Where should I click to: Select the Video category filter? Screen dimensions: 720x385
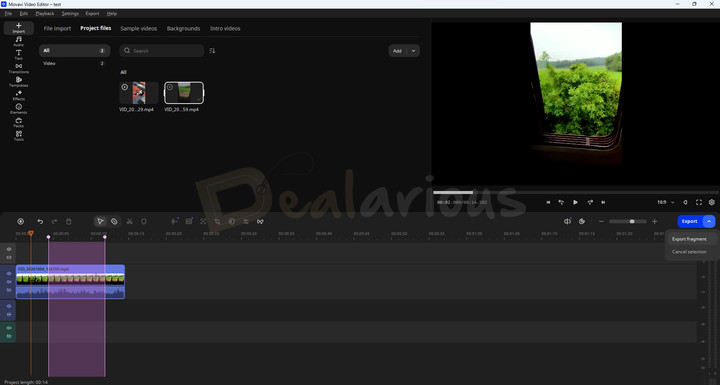click(x=74, y=63)
